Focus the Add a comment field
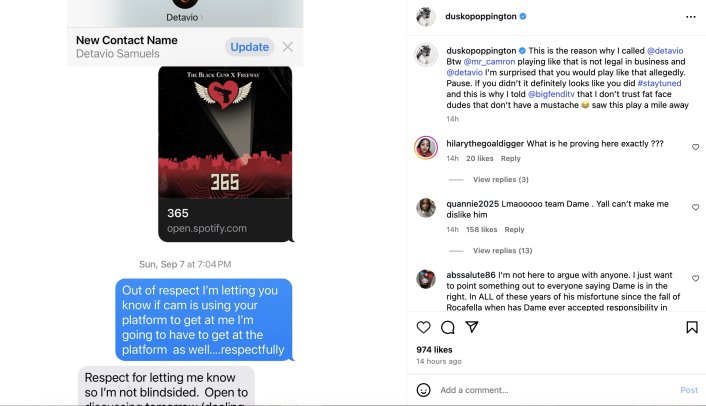The image size is (706, 406). tap(556, 390)
